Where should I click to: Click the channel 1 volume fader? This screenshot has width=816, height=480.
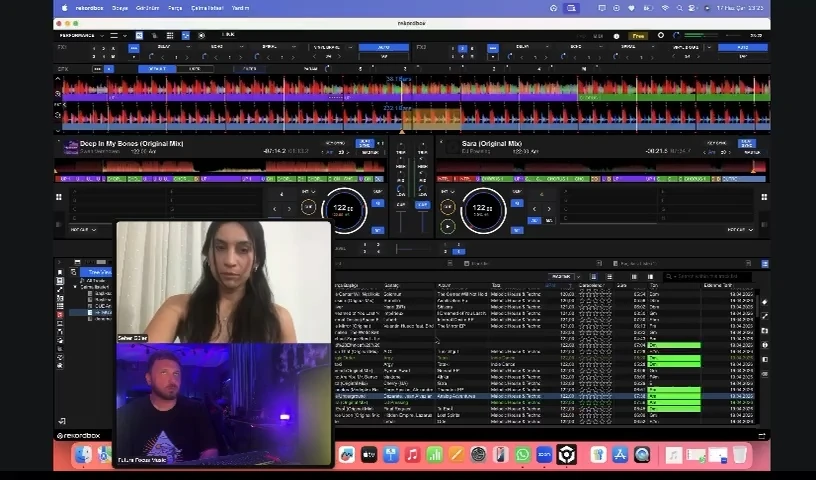pyautogui.click(x=401, y=222)
